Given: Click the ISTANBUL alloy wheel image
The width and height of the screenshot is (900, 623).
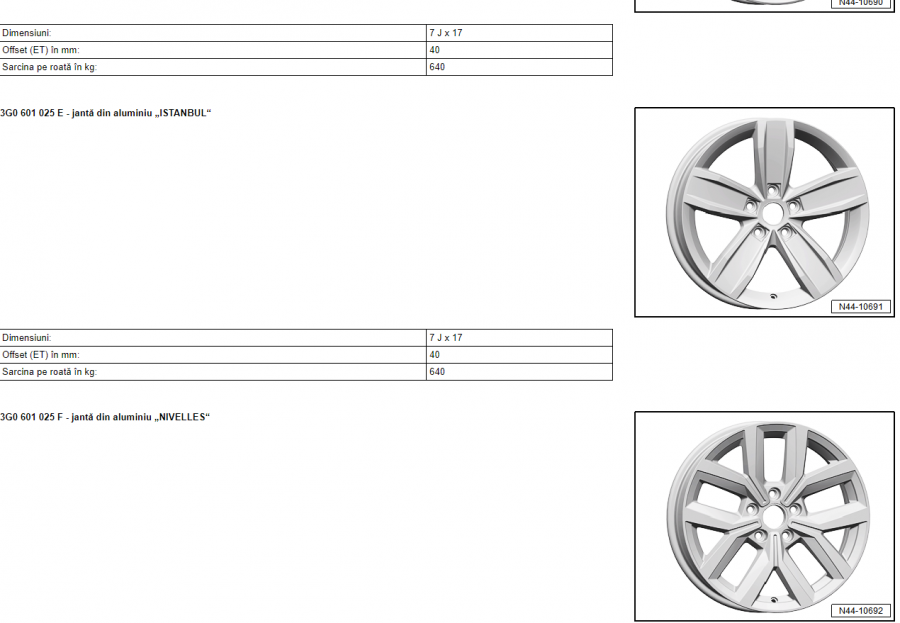Looking at the screenshot, I should click(x=765, y=210).
